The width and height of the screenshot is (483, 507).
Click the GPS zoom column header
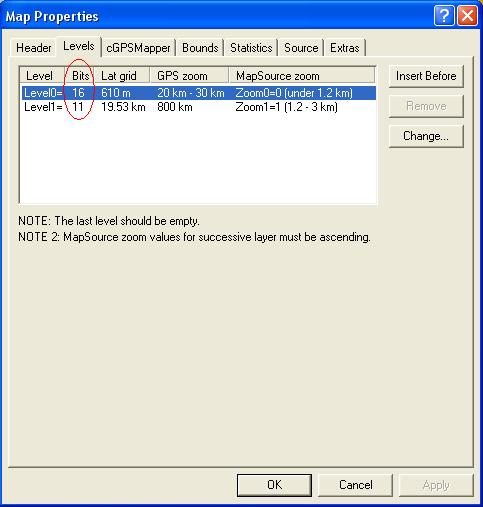pos(189,76)
